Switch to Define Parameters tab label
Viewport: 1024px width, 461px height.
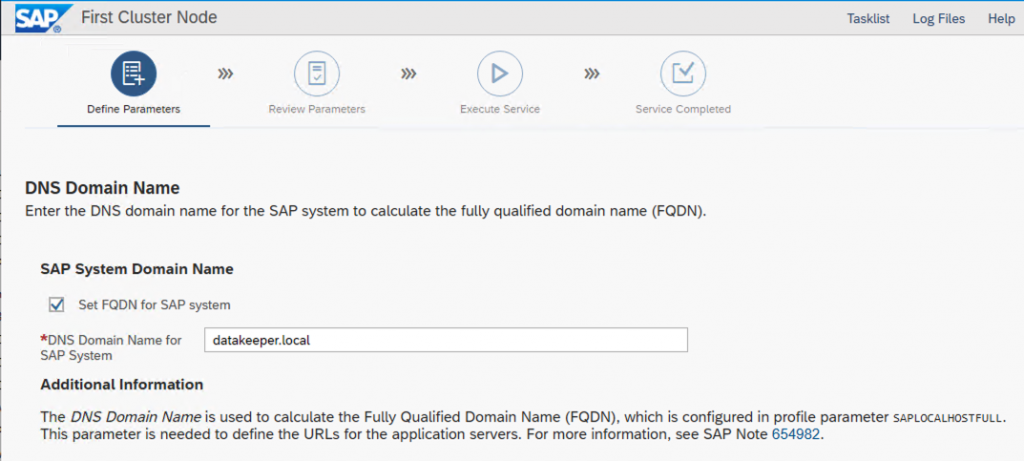tap(133, 109)
